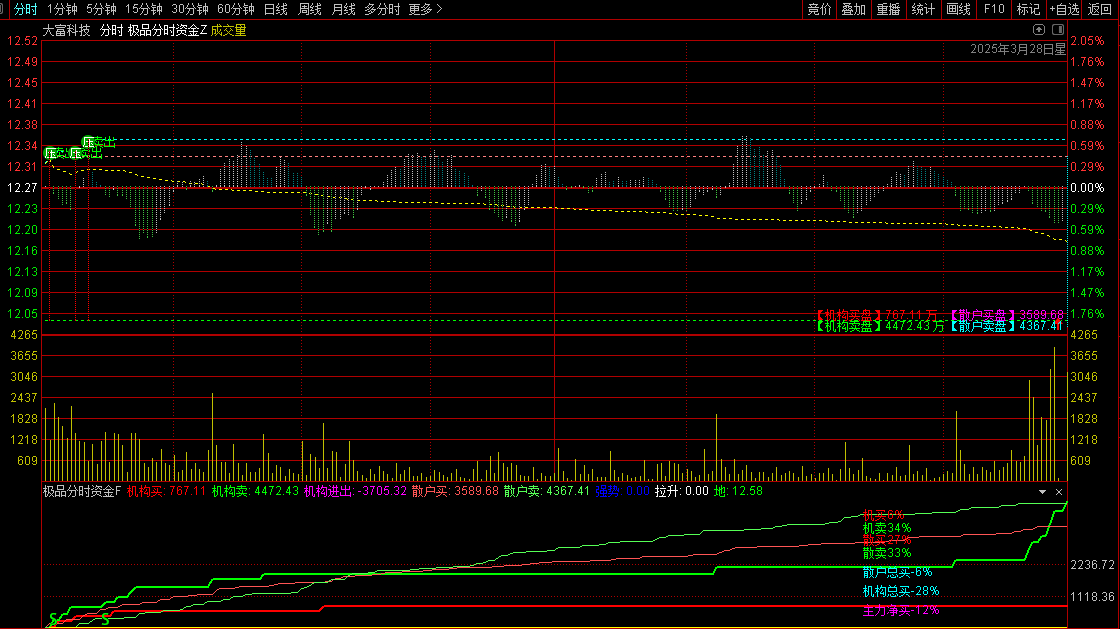Open the 统计 statistics tool

tap(924, 9)
